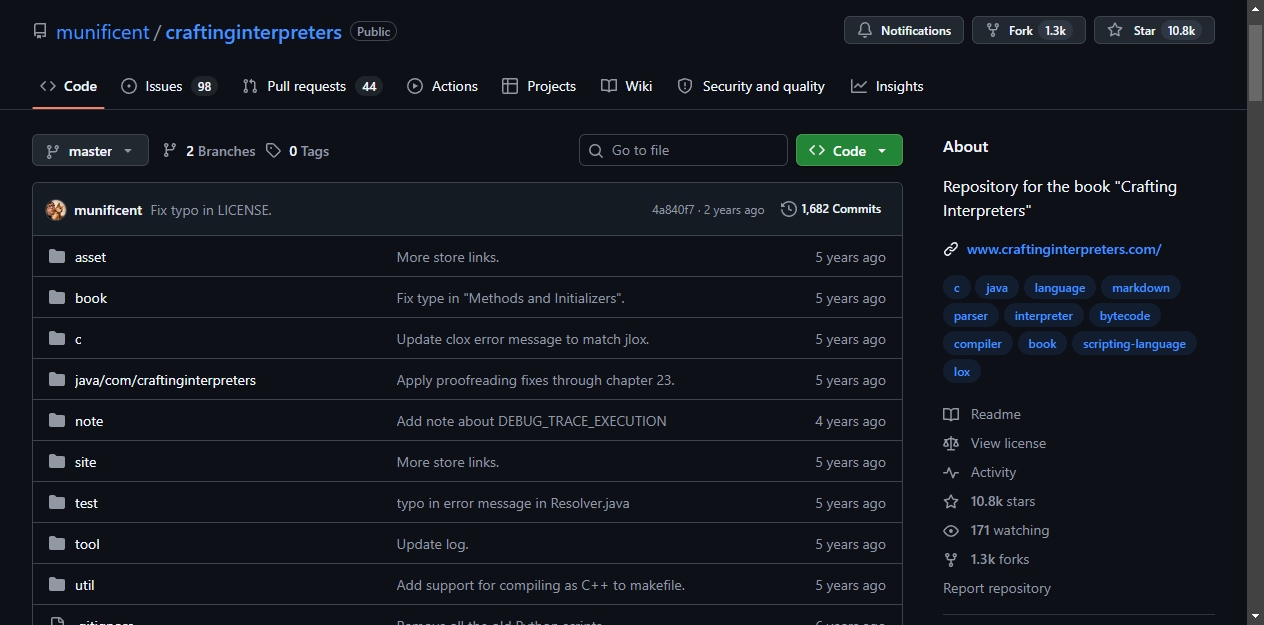The image size is (1264, 625).
Task: Select the scripting-language topic tag
Action: (x=1134, y=344)
